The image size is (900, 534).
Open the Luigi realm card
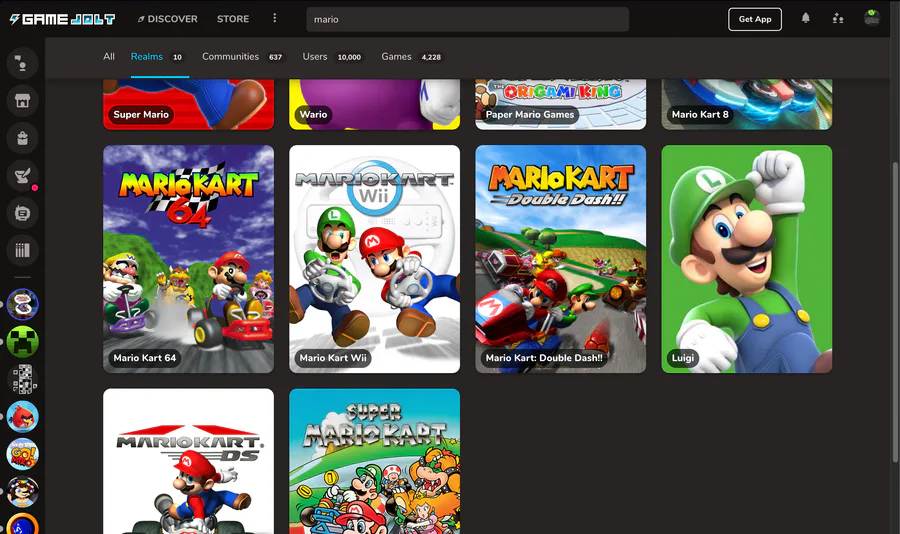tap(747, 259)
